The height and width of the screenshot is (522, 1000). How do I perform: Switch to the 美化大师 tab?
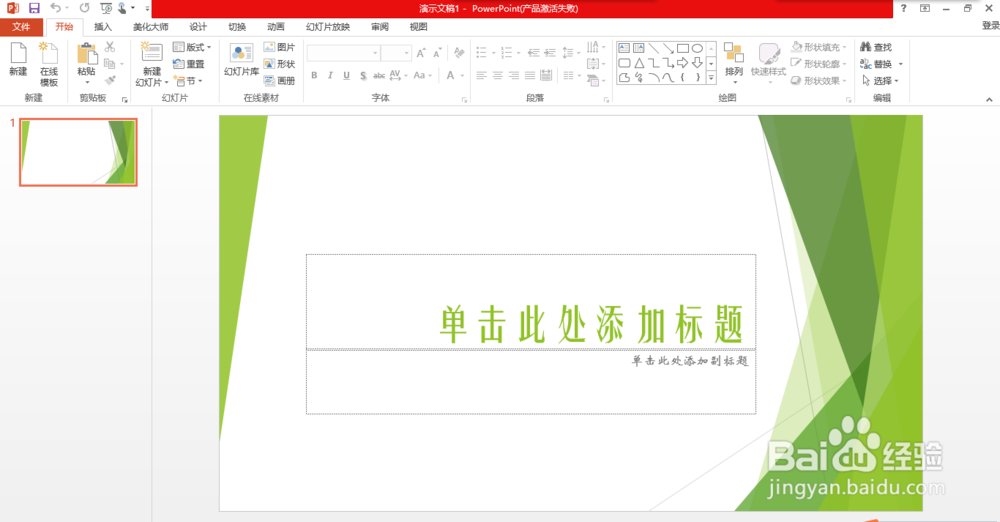(151, 27)
